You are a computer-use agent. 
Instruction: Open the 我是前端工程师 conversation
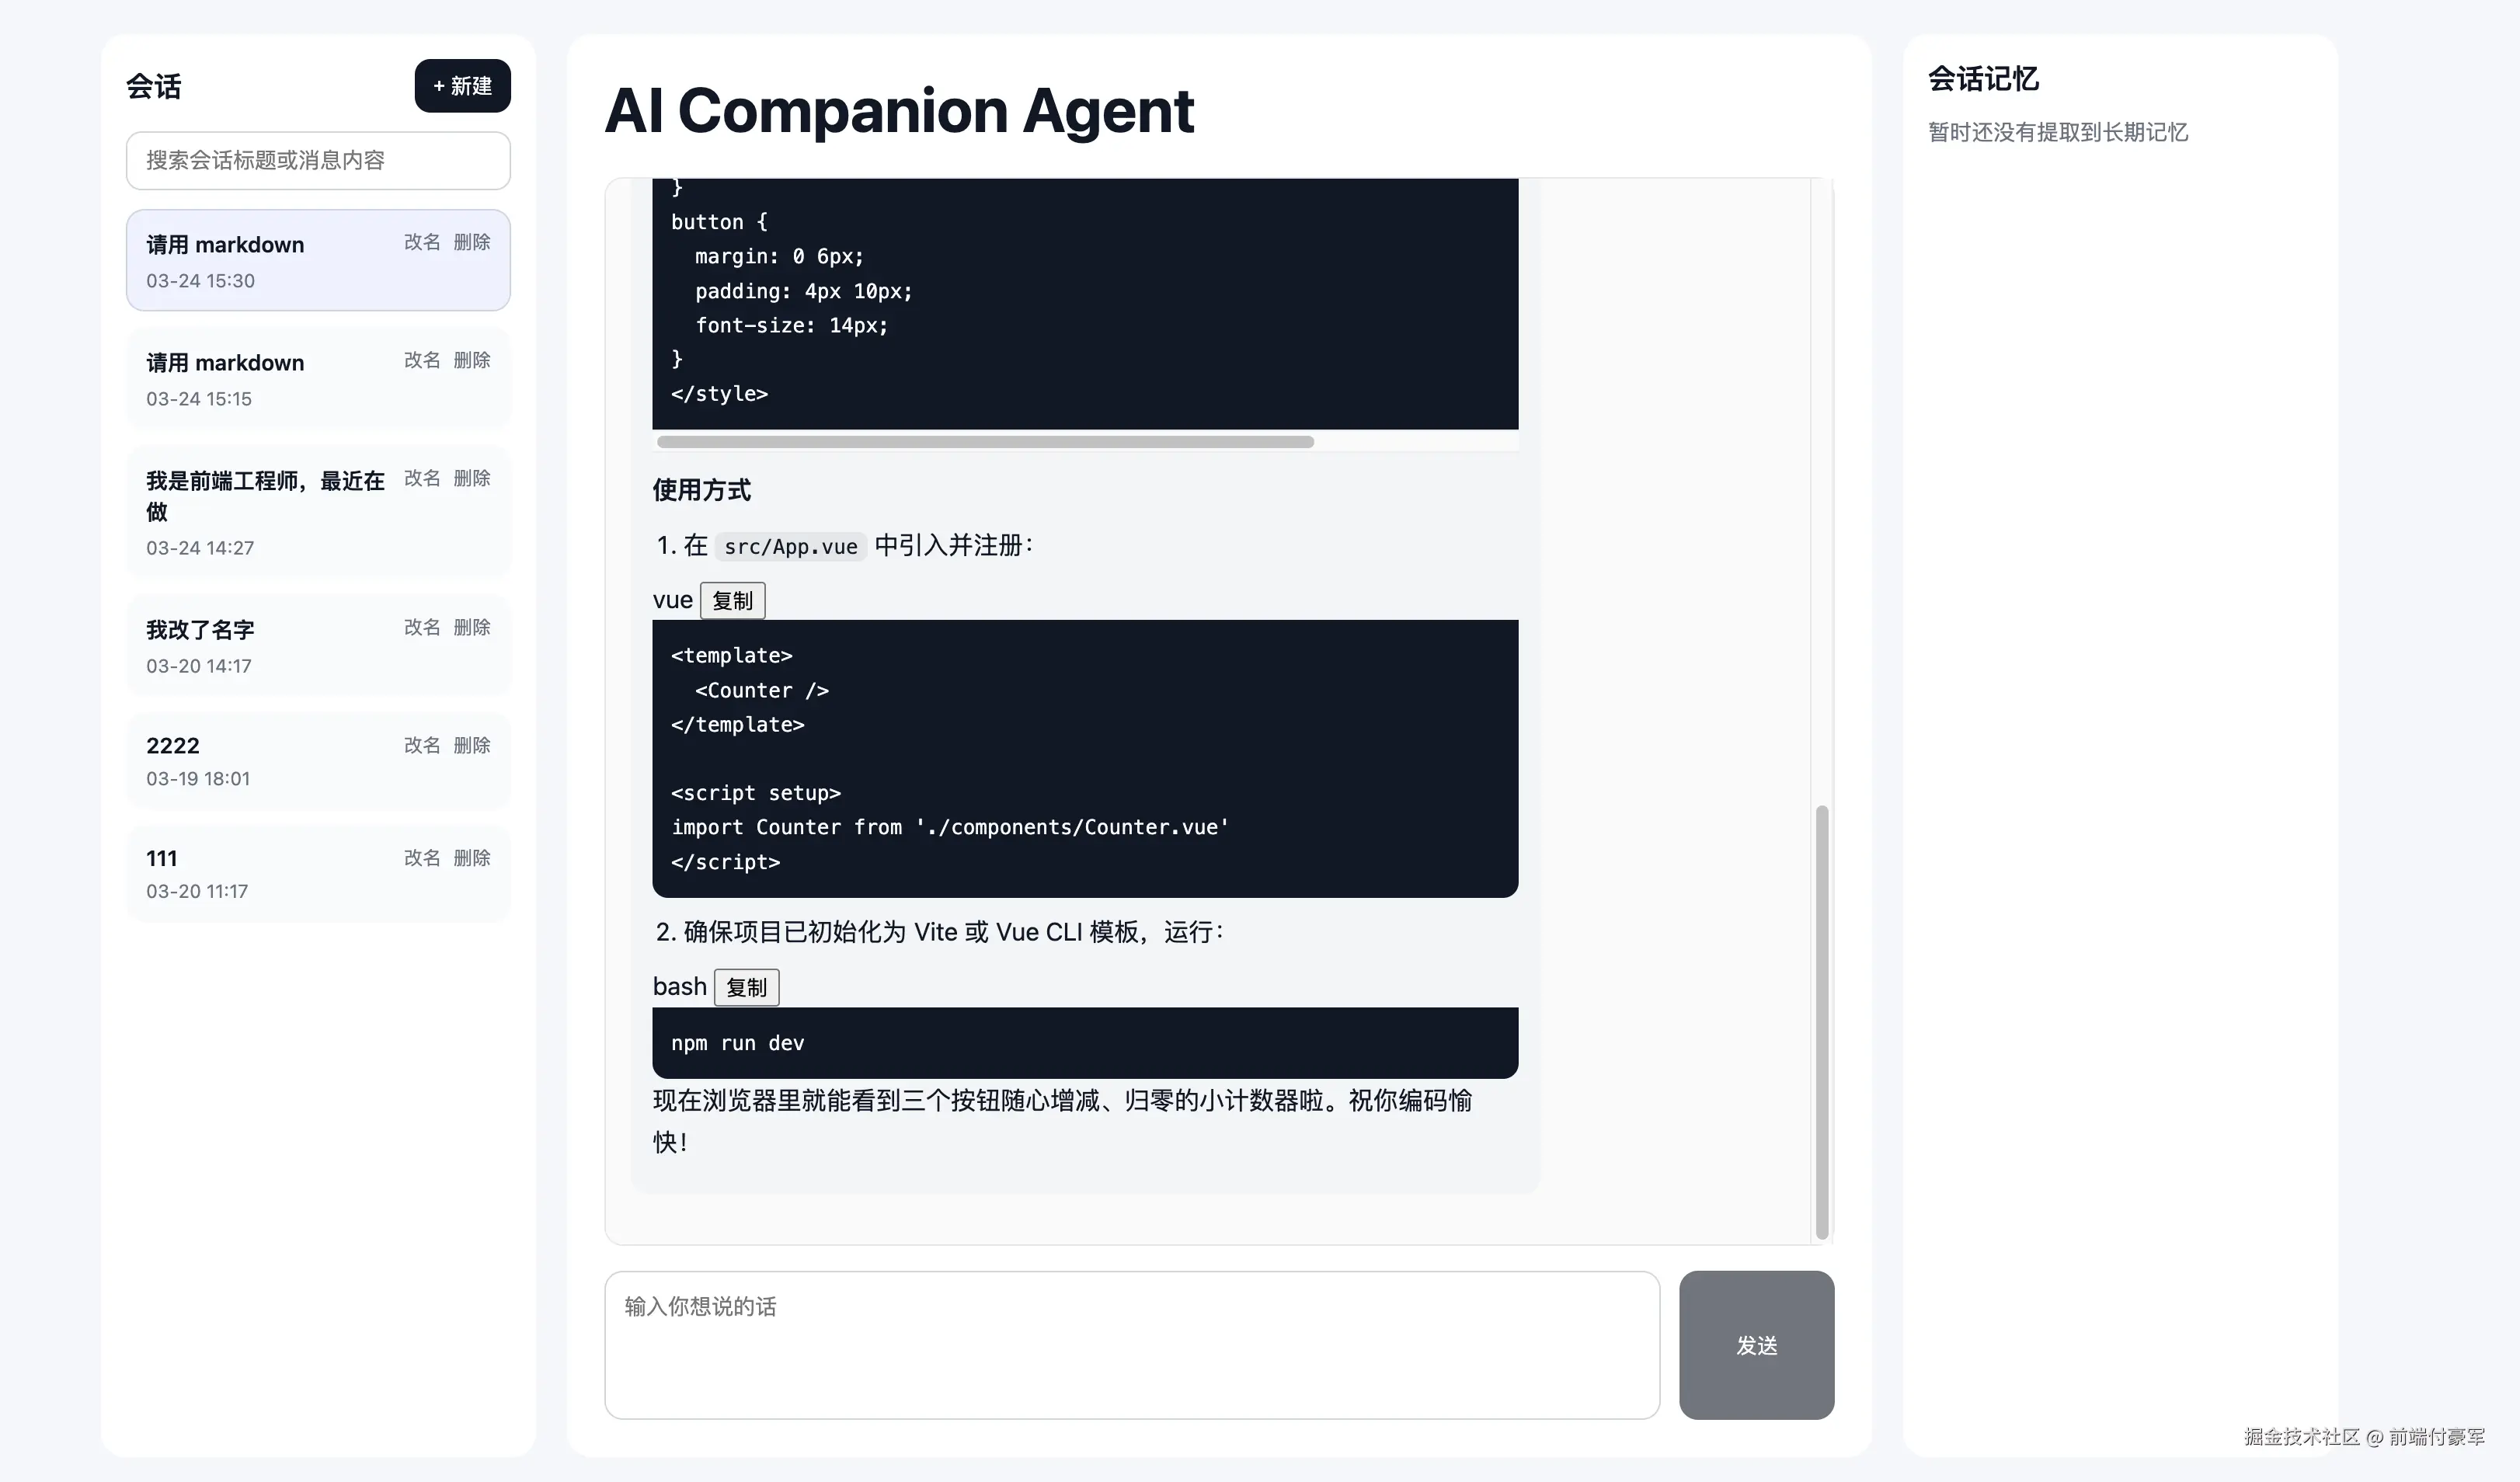coord(260,512)
